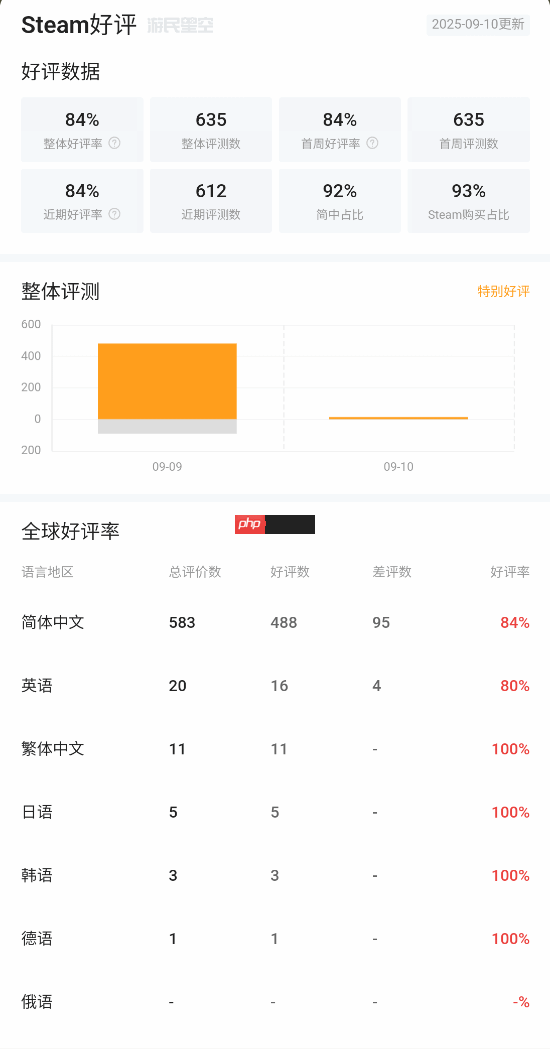The width and height of the screenshot is (550, 1049).
Task: Click the orange 09-09 positive reviews bar
Action: coord(167,381)
